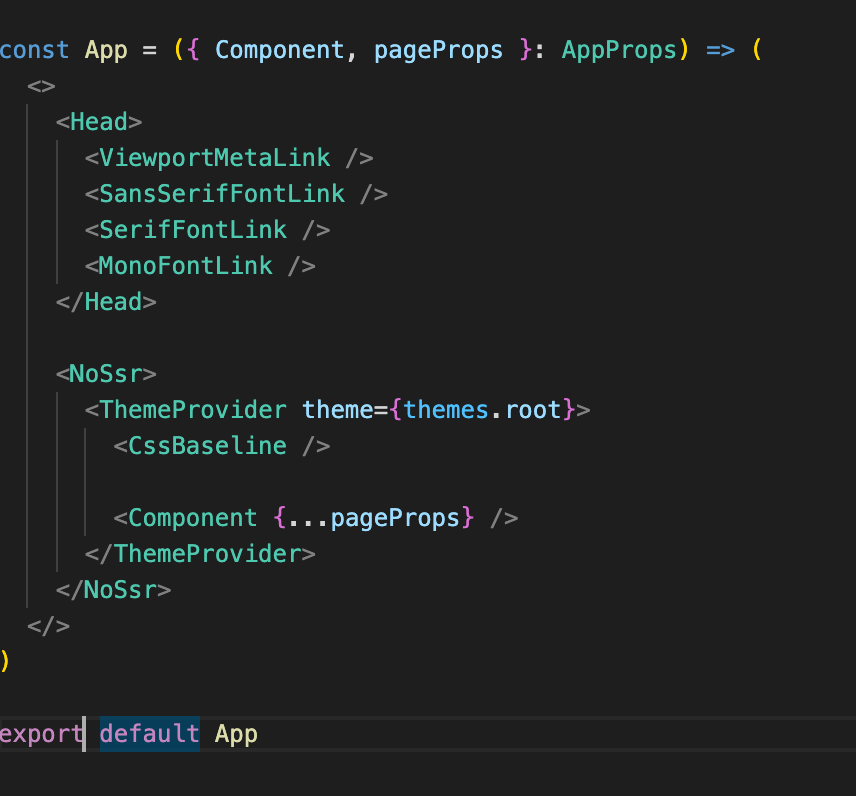Click the arrow '=>' operator

(720, 50)
